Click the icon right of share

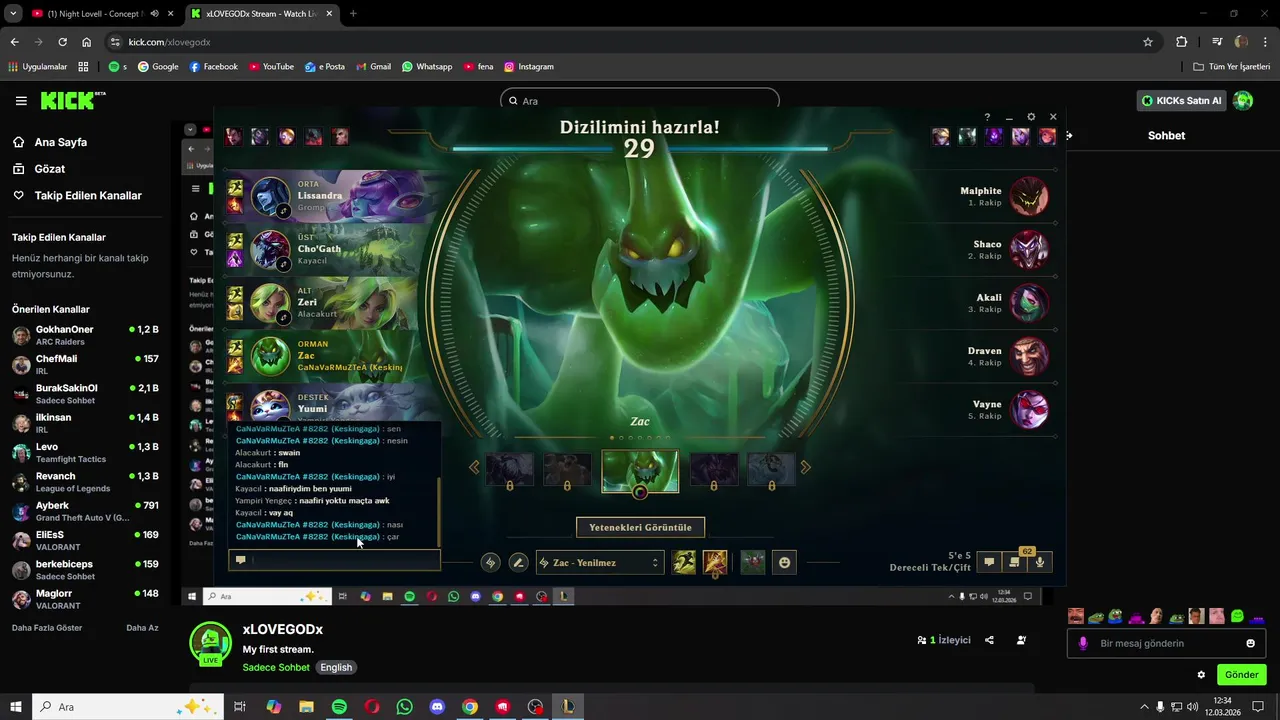[1021, 640]
